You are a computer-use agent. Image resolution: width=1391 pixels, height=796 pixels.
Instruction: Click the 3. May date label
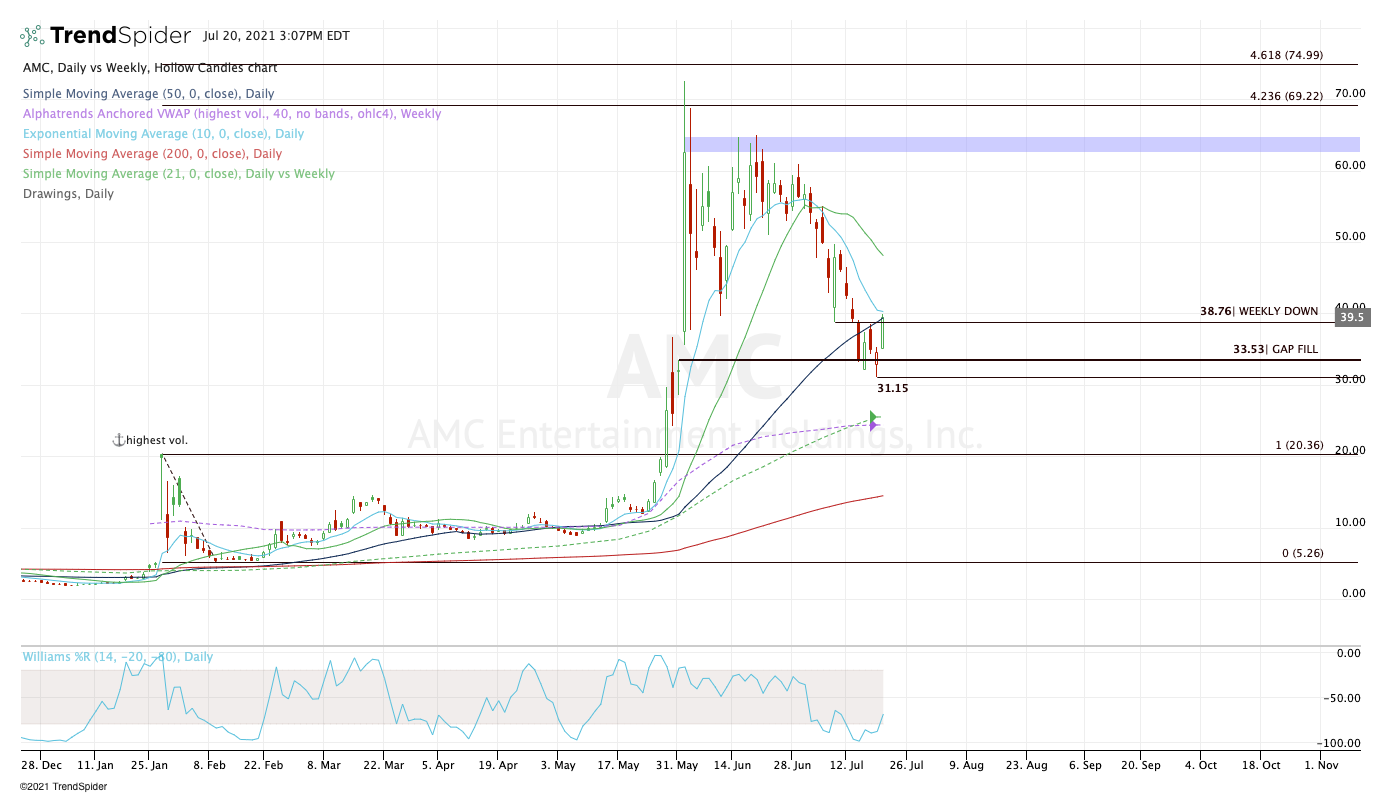[x=558, y=765]
